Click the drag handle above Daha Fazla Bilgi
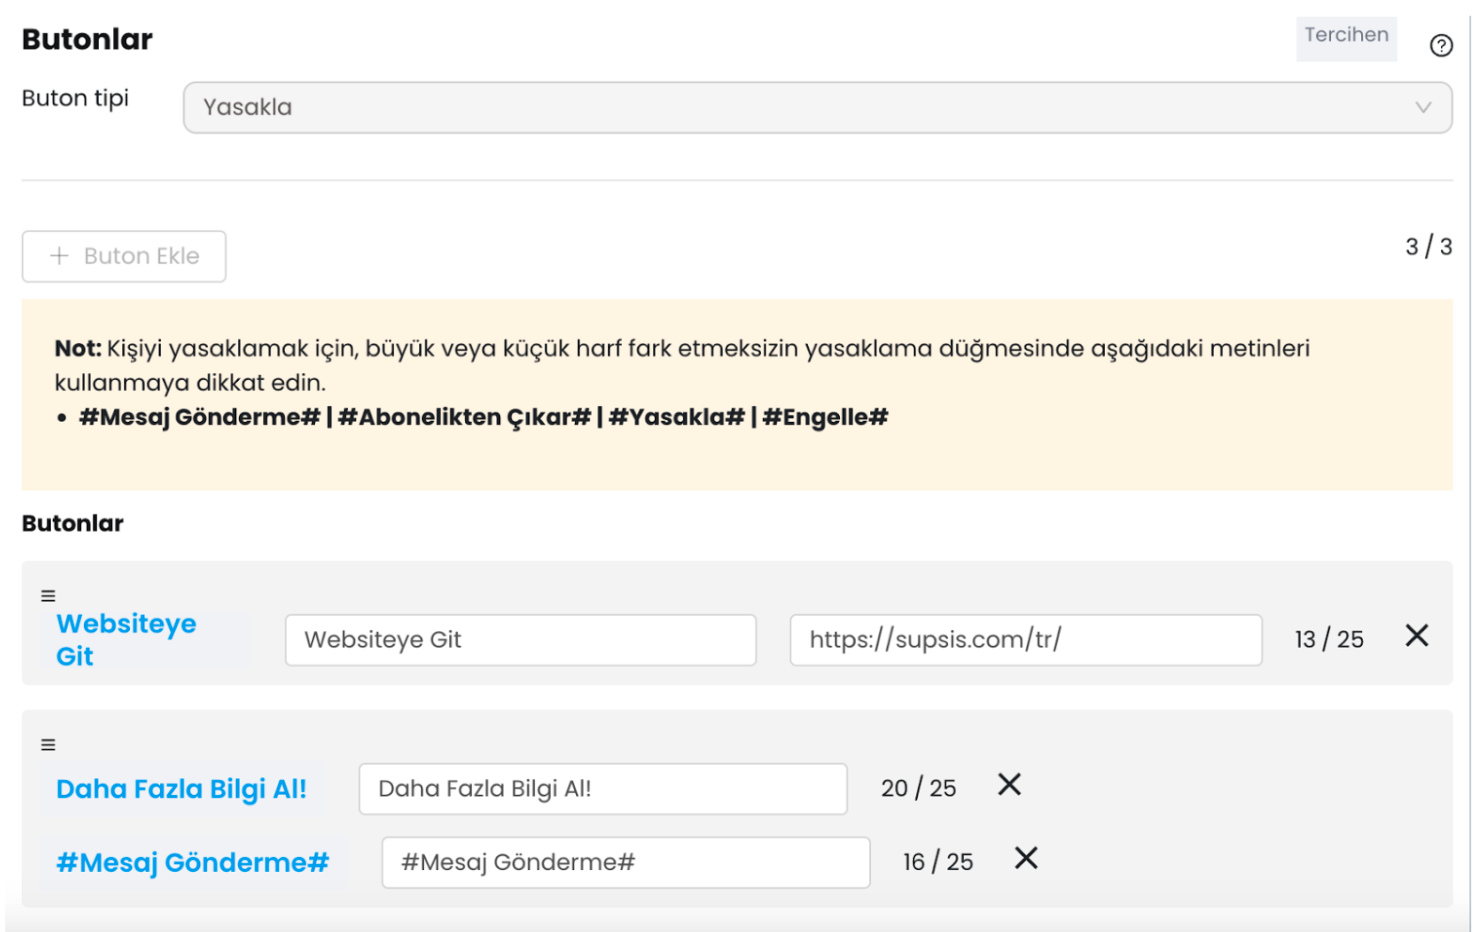Viewport: 1473px width, 932px height. tap(48, 745)
